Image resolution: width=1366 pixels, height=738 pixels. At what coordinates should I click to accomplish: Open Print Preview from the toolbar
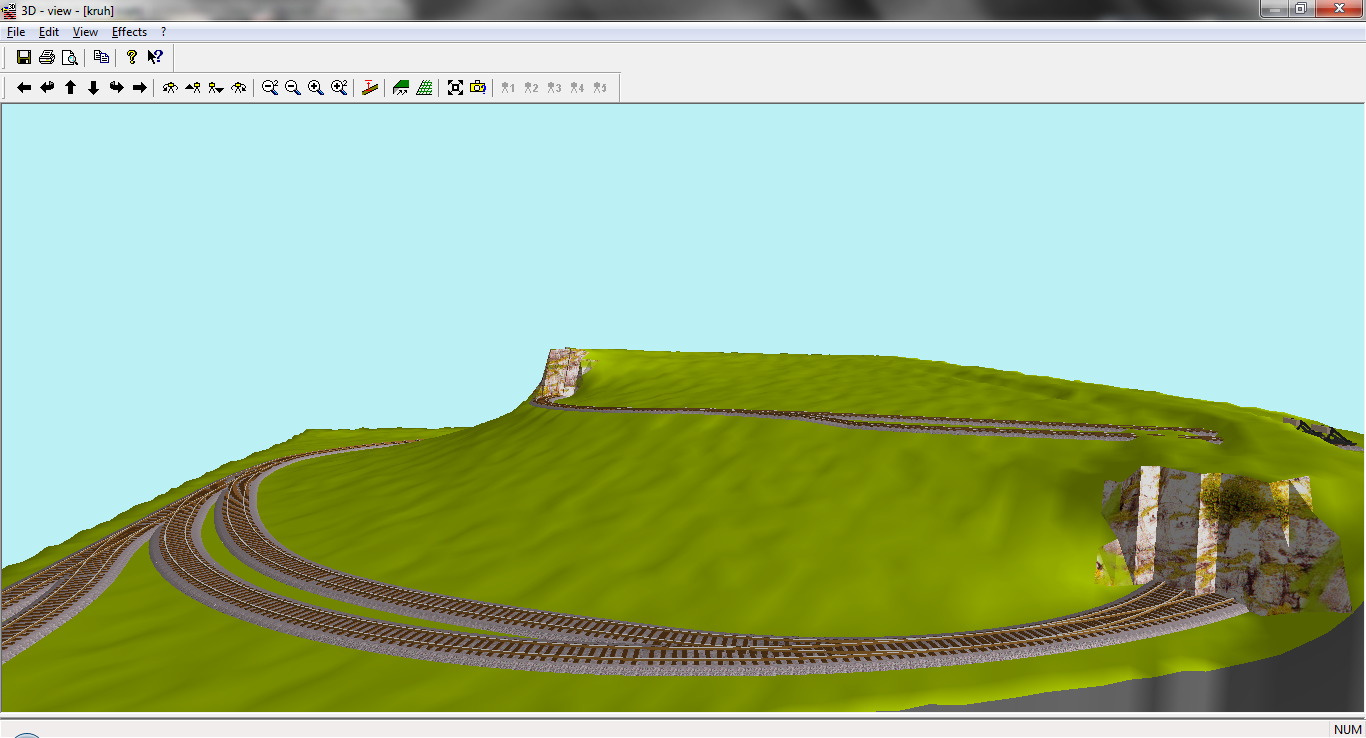coord(69,57)
